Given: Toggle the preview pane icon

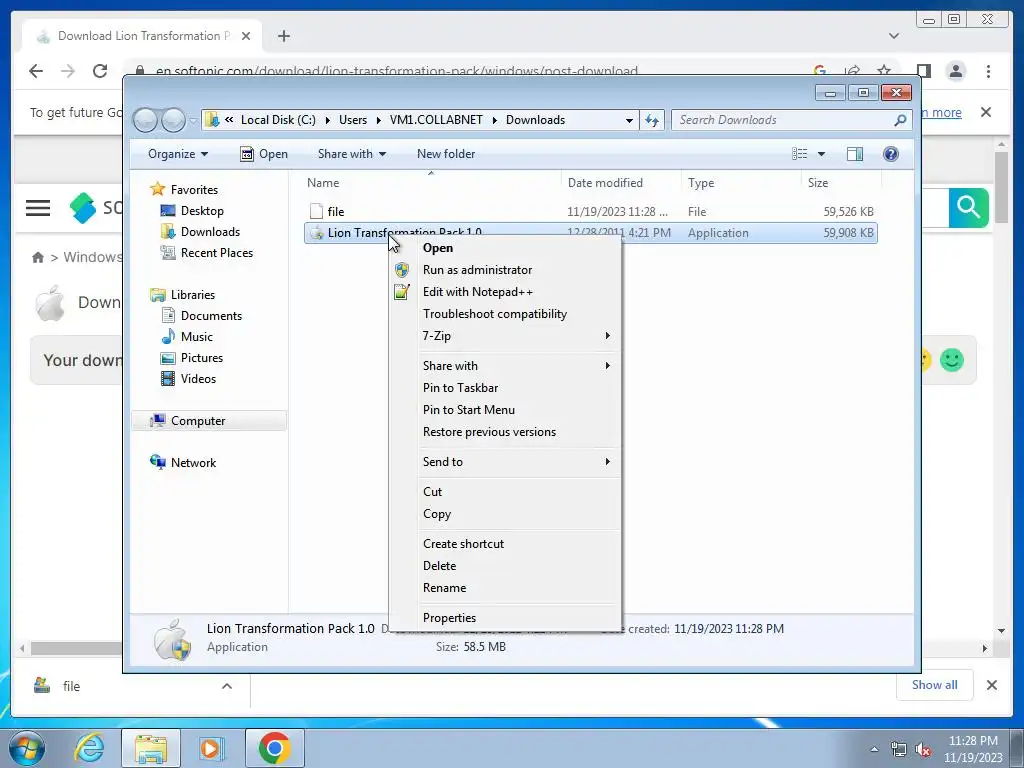Looking at the screenshot, I should point(855,154).
